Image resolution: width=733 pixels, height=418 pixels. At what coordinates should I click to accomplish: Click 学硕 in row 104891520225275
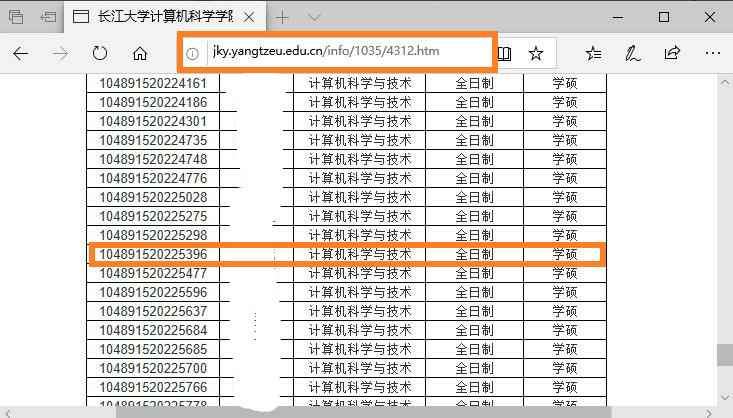[x=564, y=216]
